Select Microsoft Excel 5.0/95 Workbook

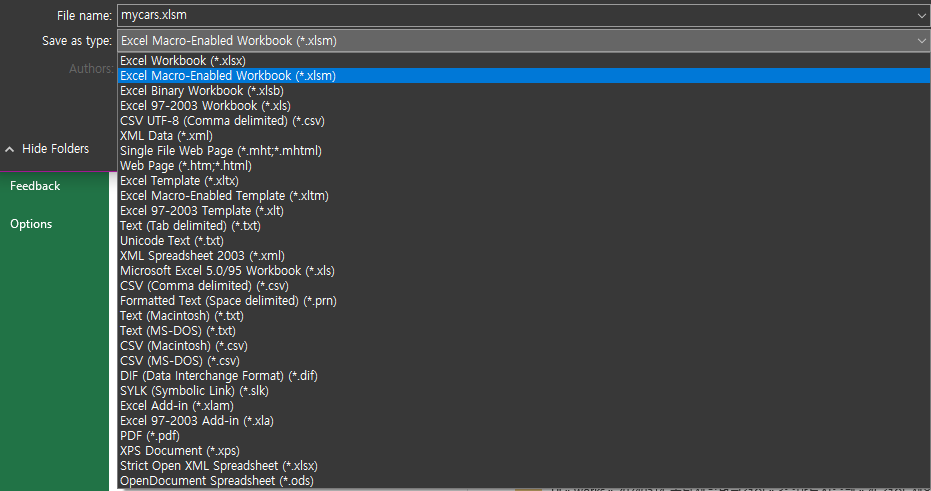[x=524, y=271]
